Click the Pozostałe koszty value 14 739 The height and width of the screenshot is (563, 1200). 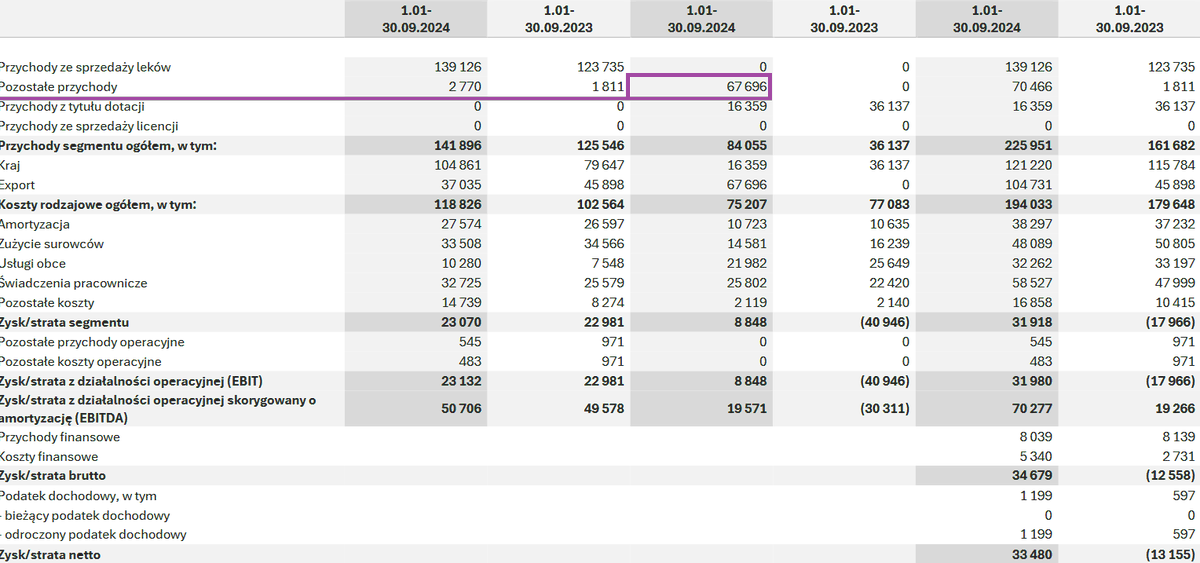tap(463, 303)
